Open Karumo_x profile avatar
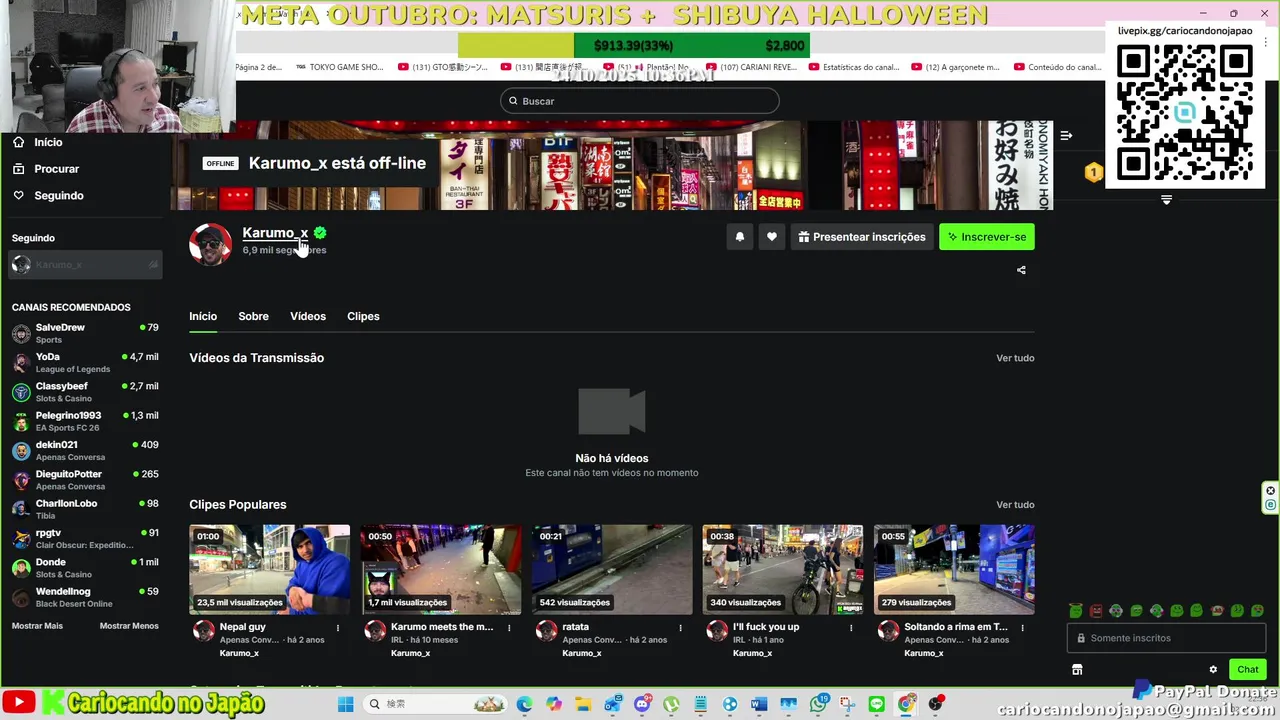This screenshot has height=720, width=1280. click(x=210, y=245)
